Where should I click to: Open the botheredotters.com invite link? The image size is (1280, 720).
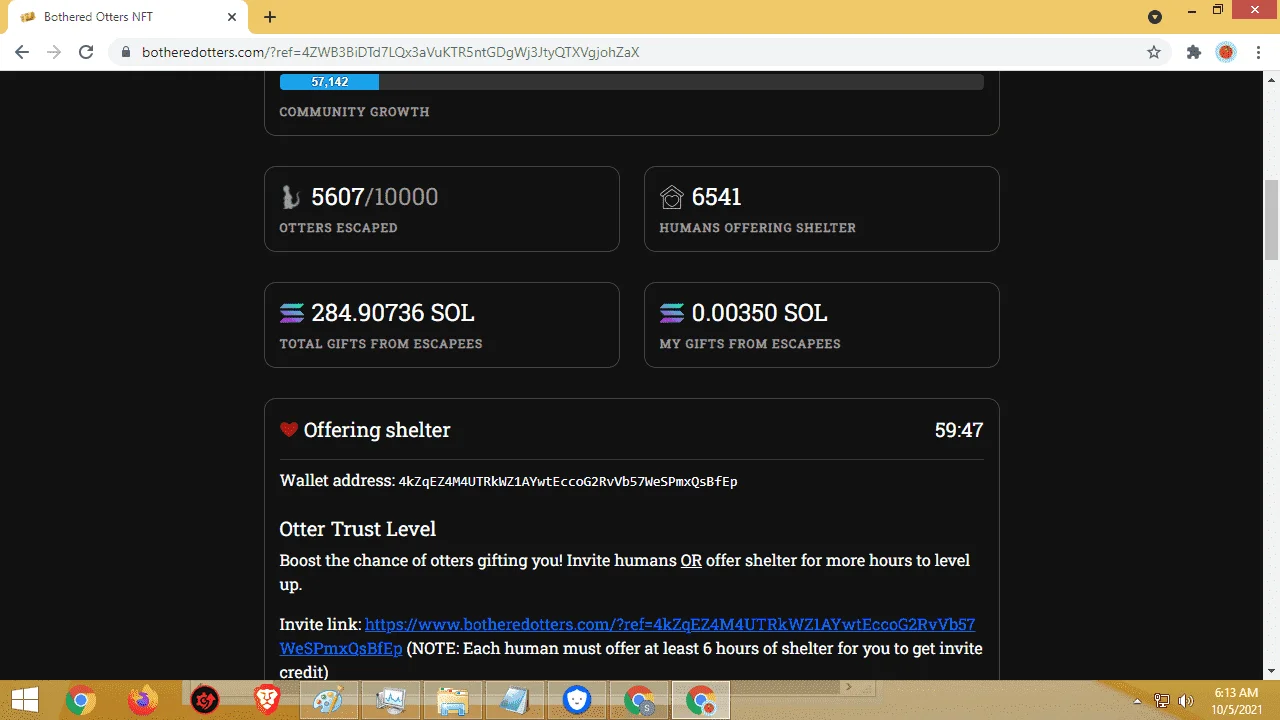pos(627,636)
